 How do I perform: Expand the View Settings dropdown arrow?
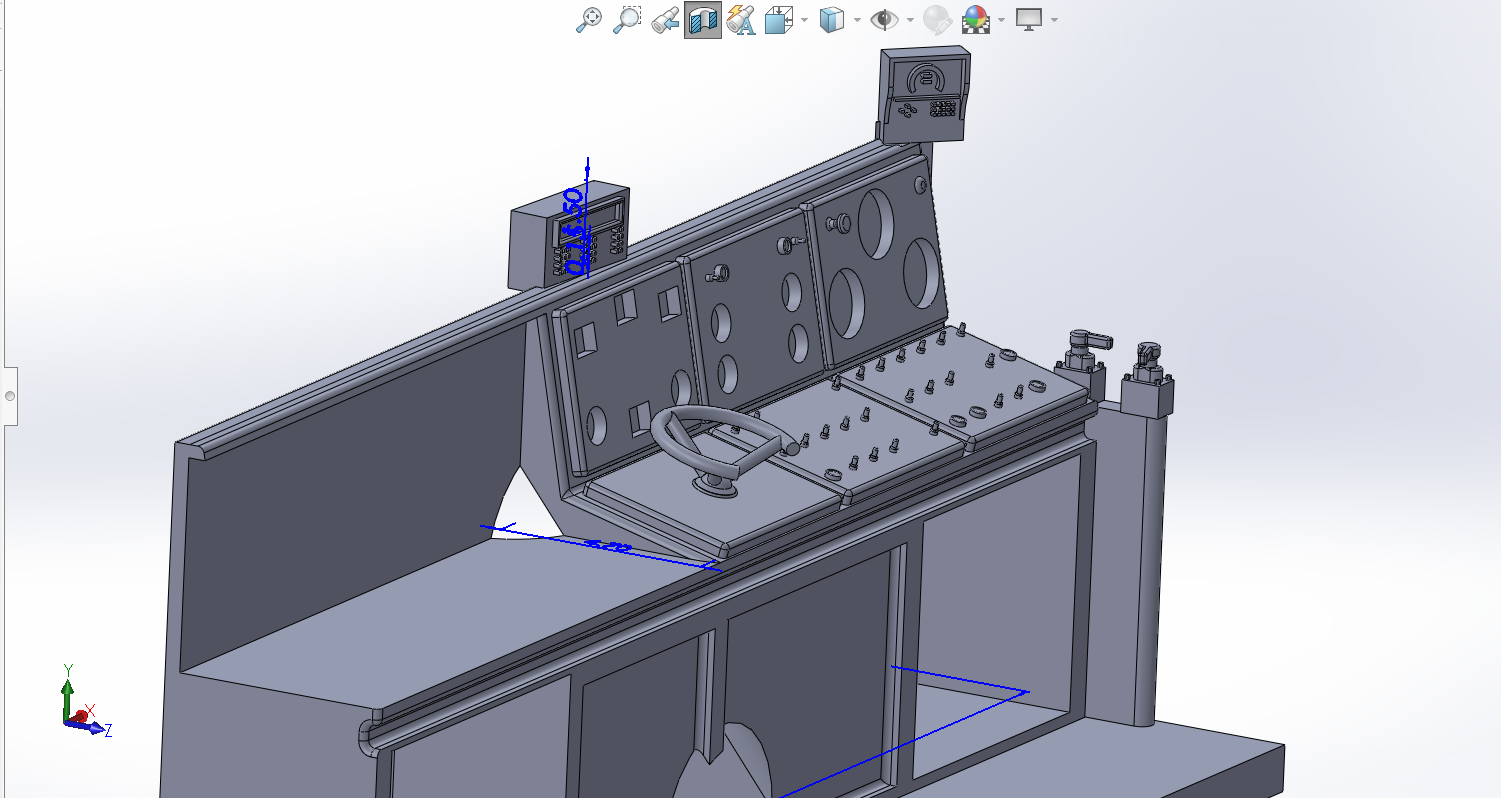click(1054, 20)
